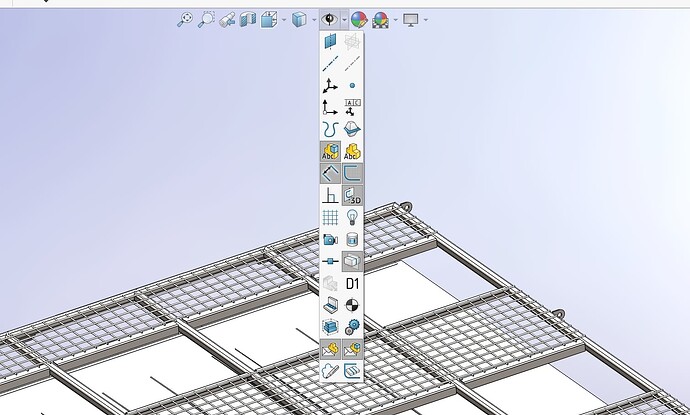Open the Edit Appearance color sphere
Image resolution: width=690 pixels, height=415 pixels.
tap(359, 19)
